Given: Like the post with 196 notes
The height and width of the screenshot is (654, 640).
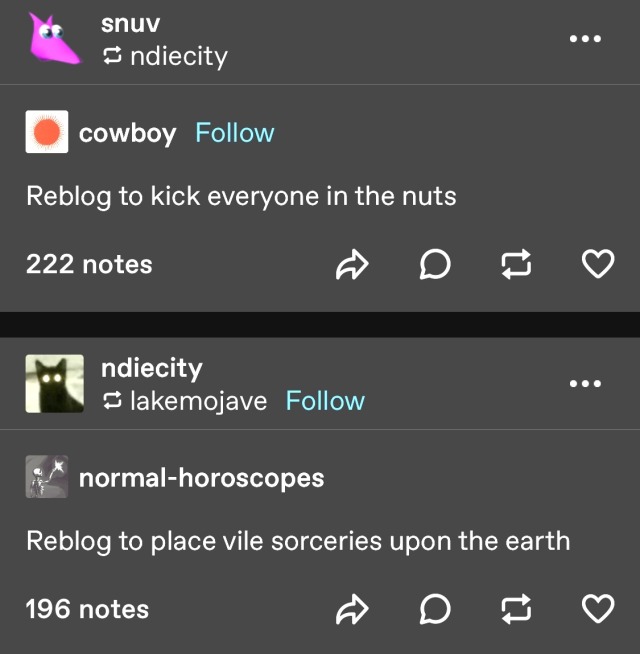Looking at the screenshot, I should [598, 609].
